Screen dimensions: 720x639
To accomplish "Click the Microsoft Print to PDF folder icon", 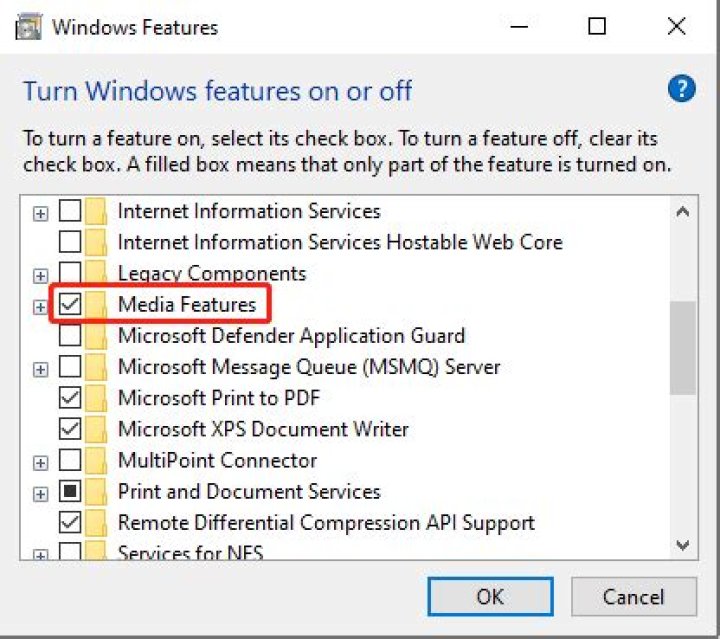I will click(97, 398).
